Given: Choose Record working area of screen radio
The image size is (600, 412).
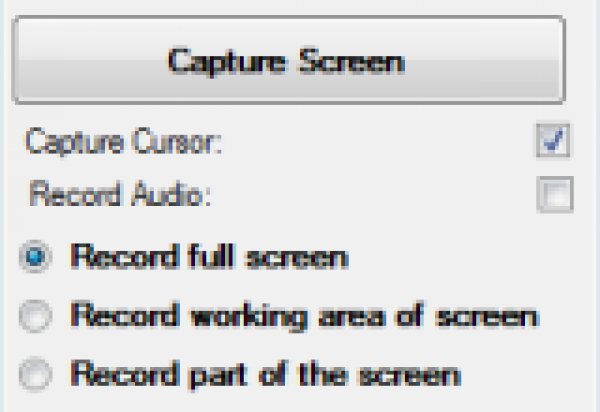Looking at the screenshot, I should 35,318.
